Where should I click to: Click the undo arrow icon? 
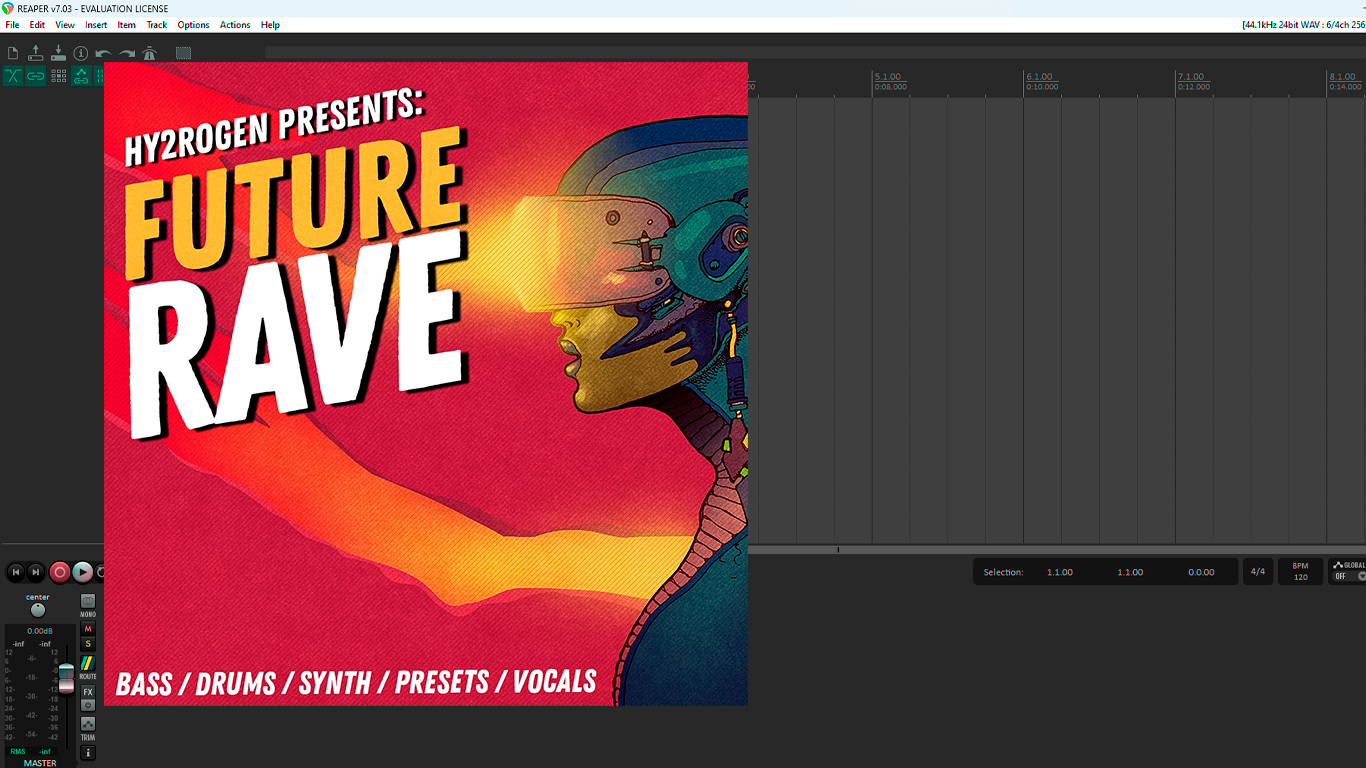coord(104,53)
